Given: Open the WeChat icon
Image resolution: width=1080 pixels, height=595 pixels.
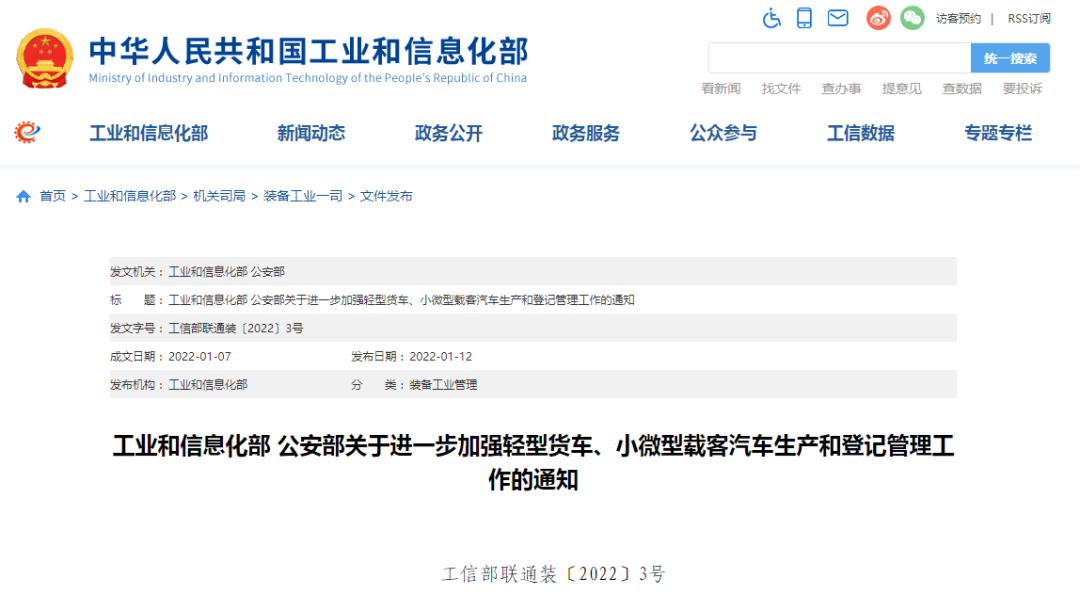Looking at the screenshot, I should (912, 18).
